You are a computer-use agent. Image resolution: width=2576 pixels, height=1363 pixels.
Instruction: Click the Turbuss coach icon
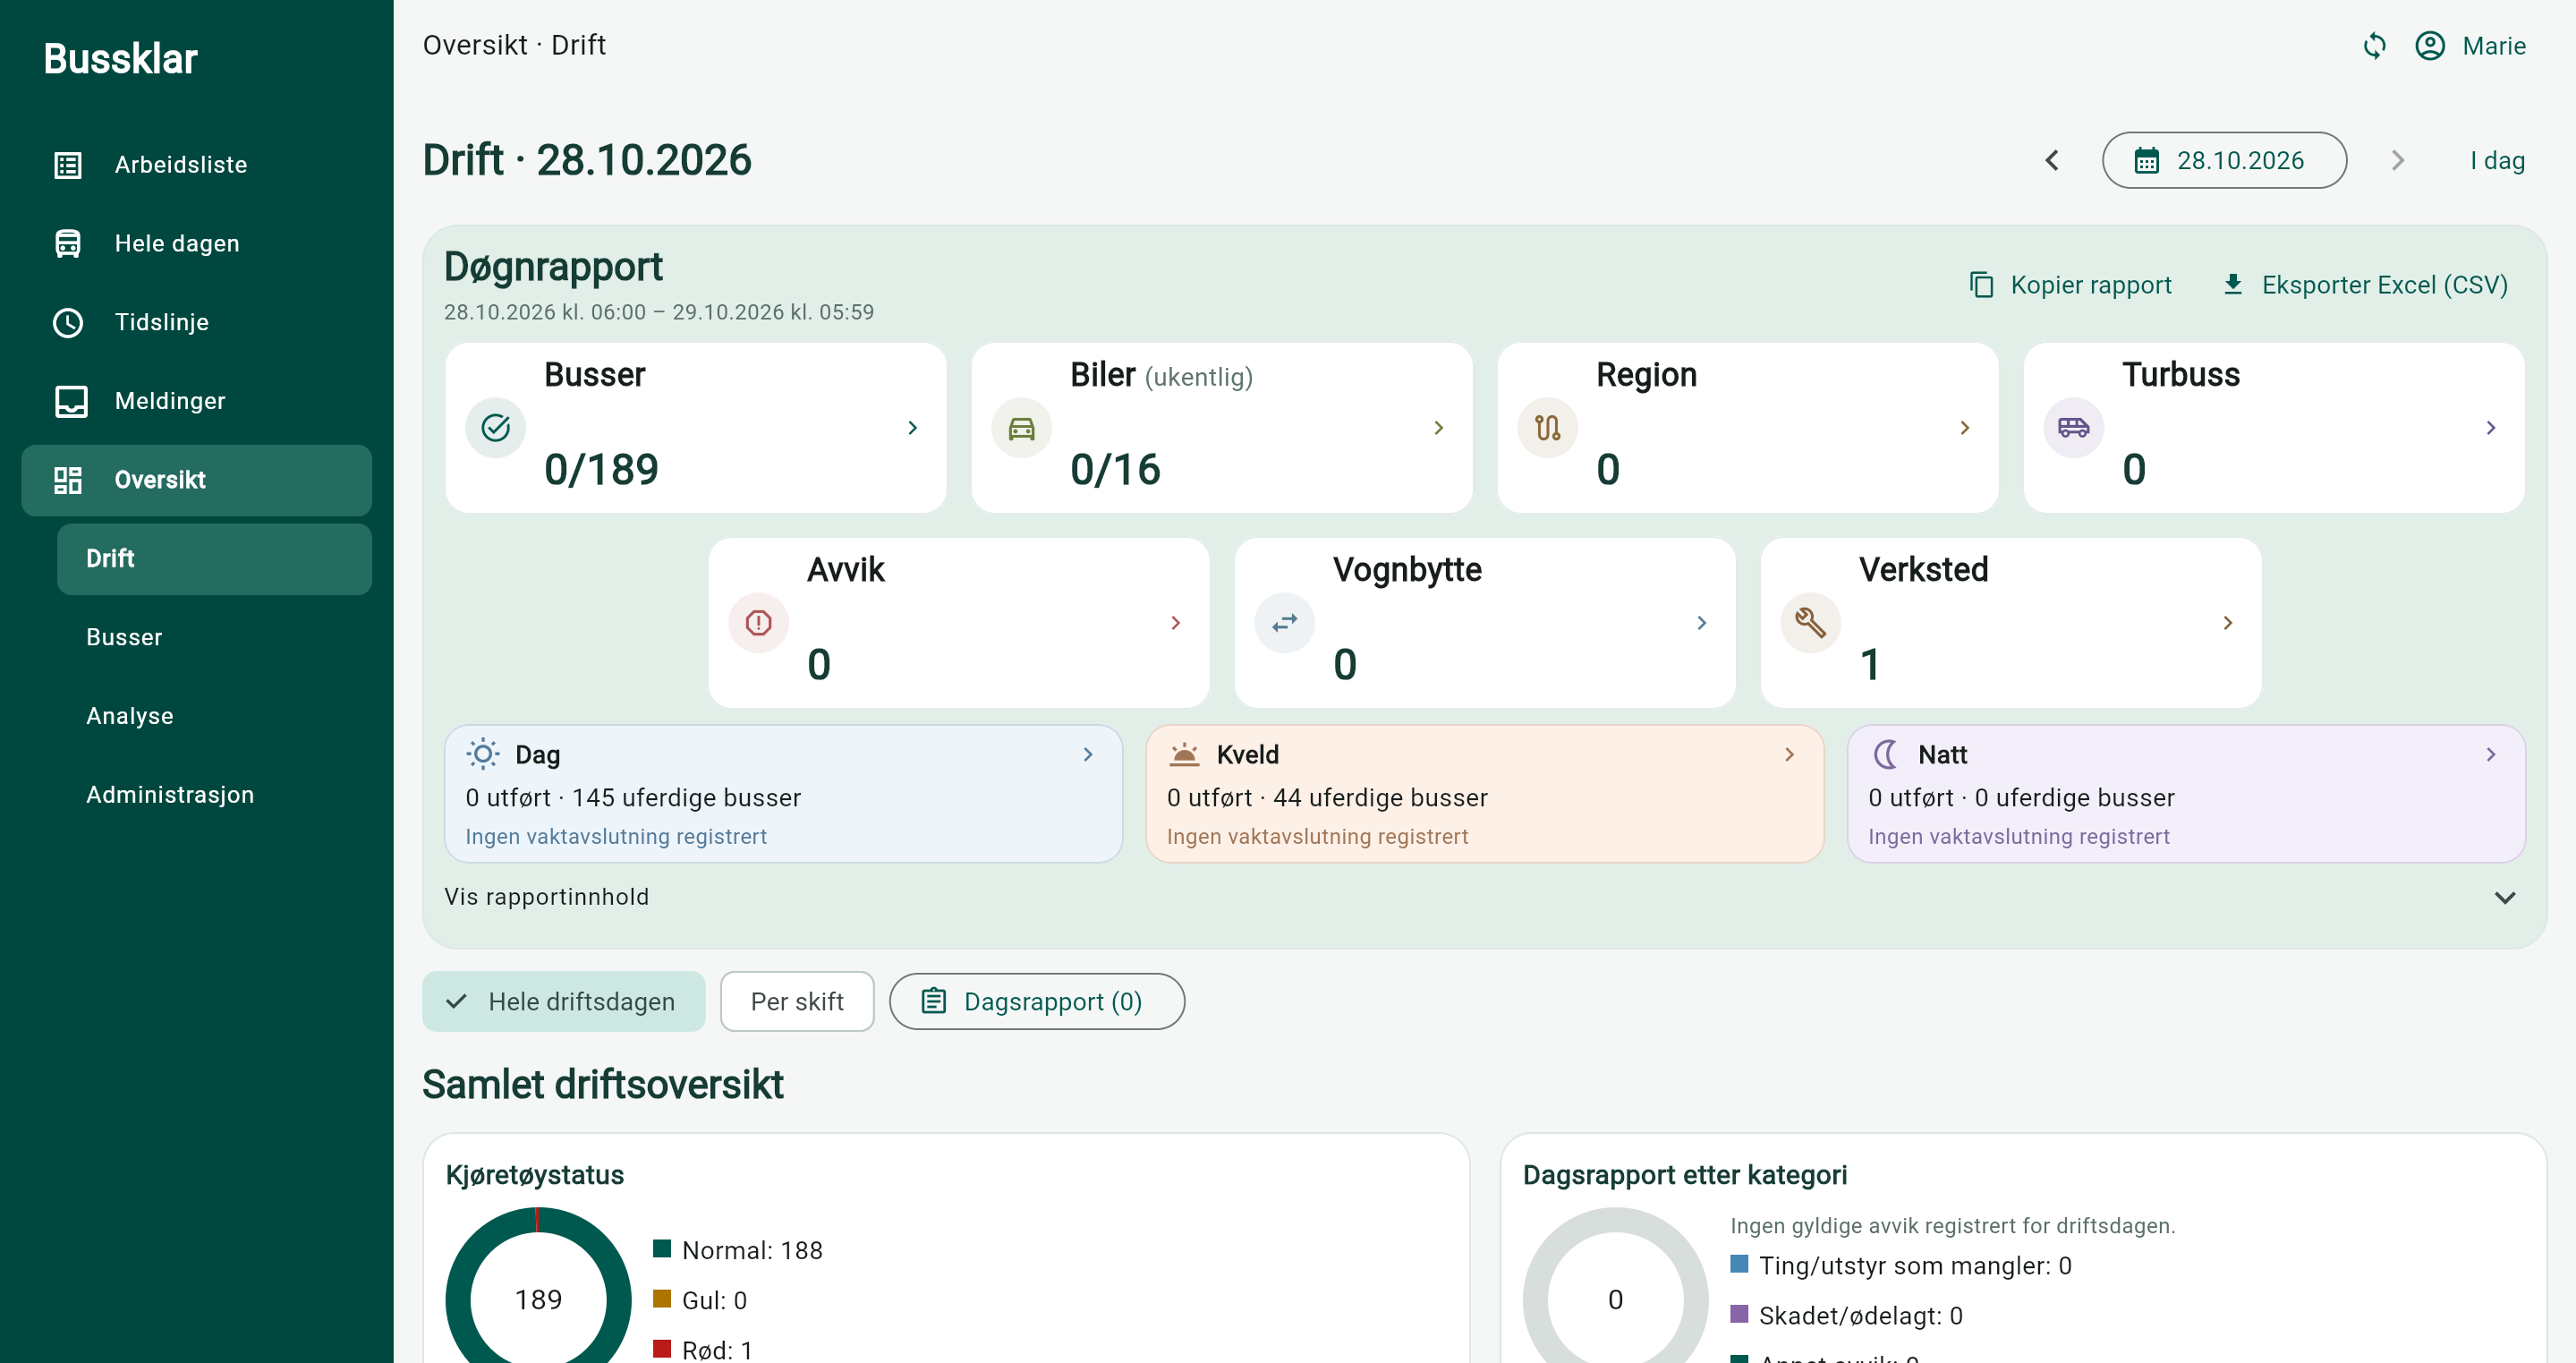coord(2073,428)
